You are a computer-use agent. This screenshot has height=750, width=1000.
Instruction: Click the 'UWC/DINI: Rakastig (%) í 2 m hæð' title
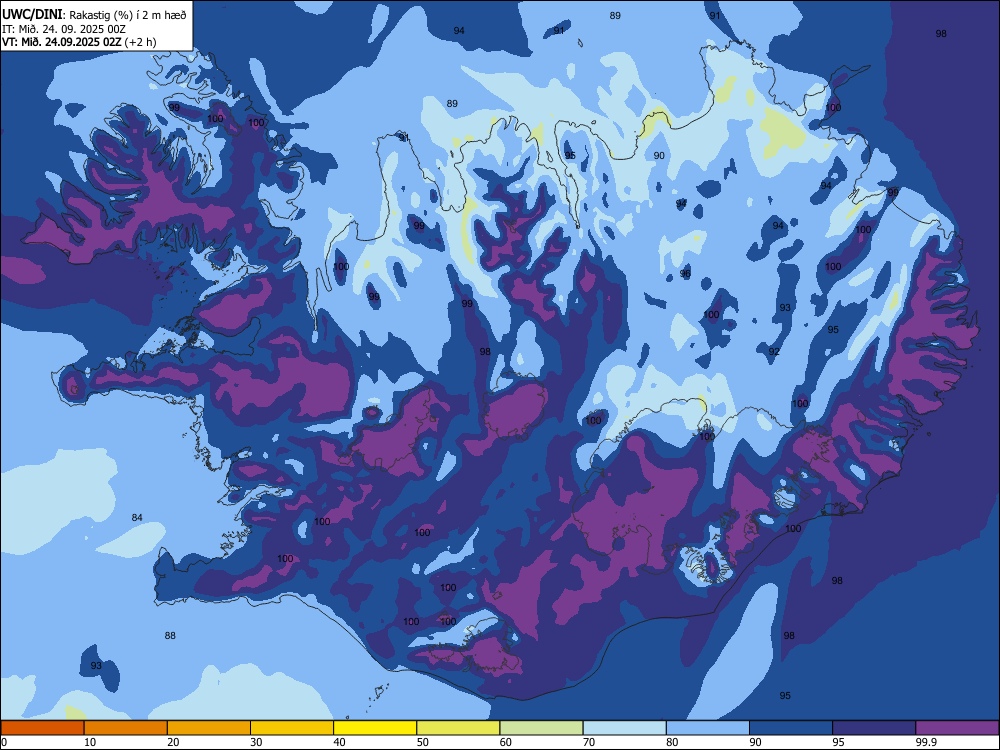[94, 14]
